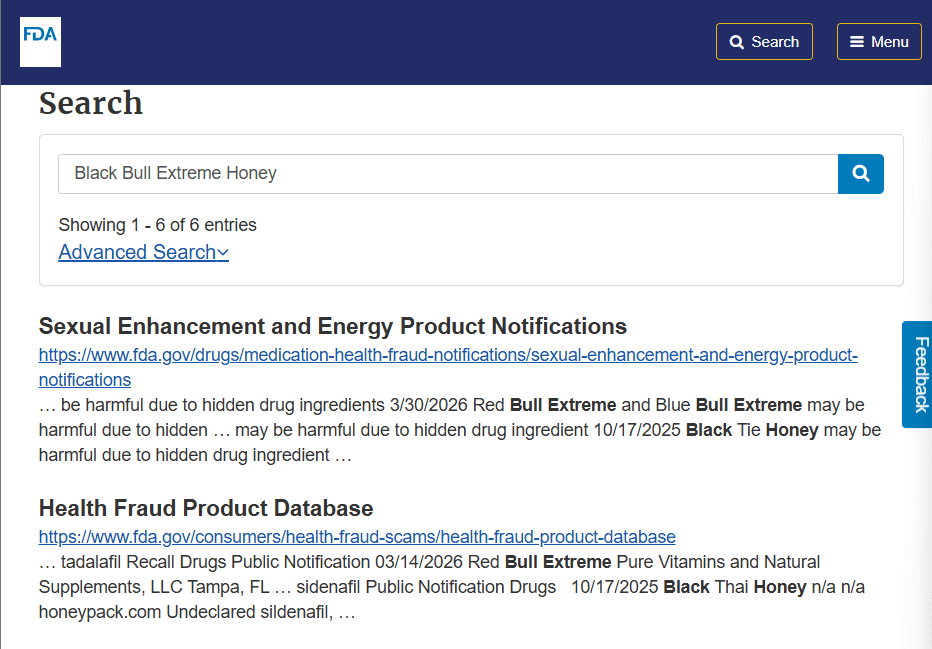The image size is (932, 649).
Task: Click the 'Showing 1 - 6 of 6 entries' text
Action: point(158,225)
